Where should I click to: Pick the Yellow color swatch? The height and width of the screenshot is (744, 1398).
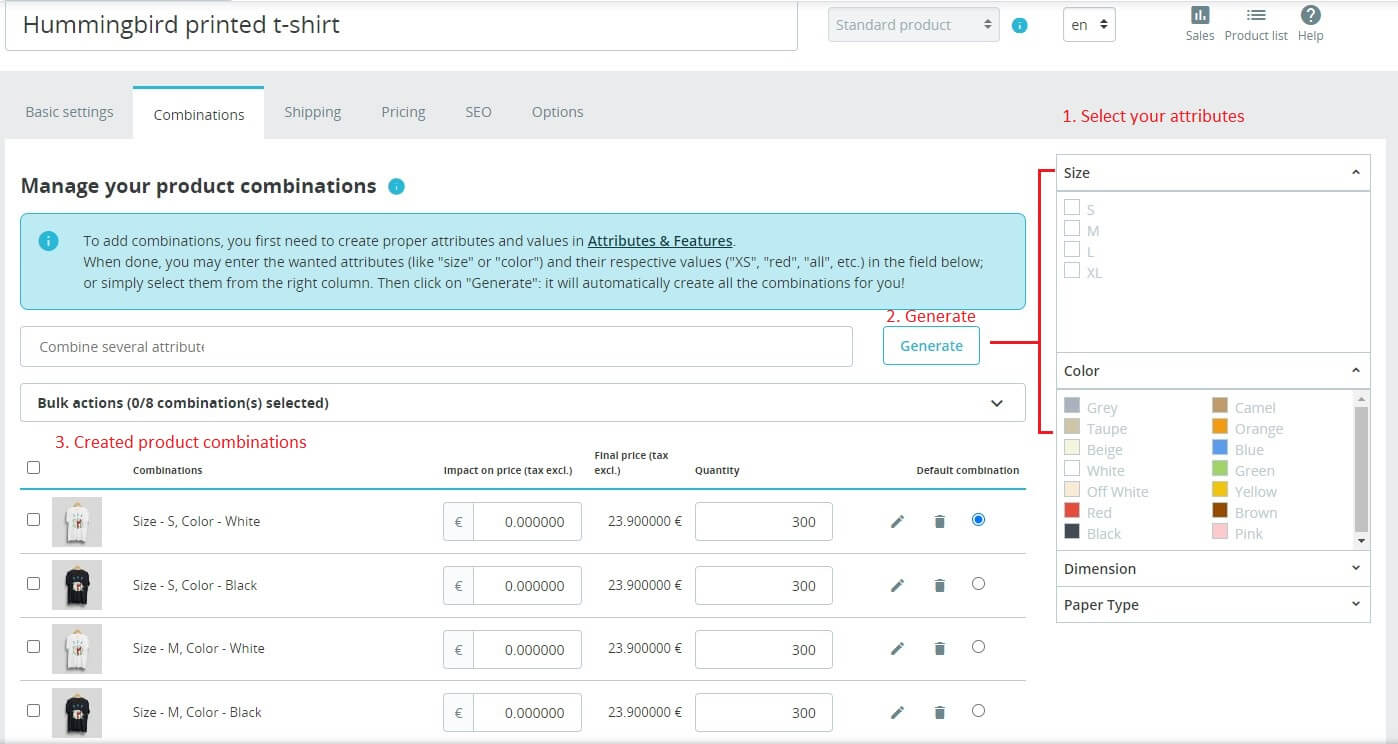[x=1220, y=490]
